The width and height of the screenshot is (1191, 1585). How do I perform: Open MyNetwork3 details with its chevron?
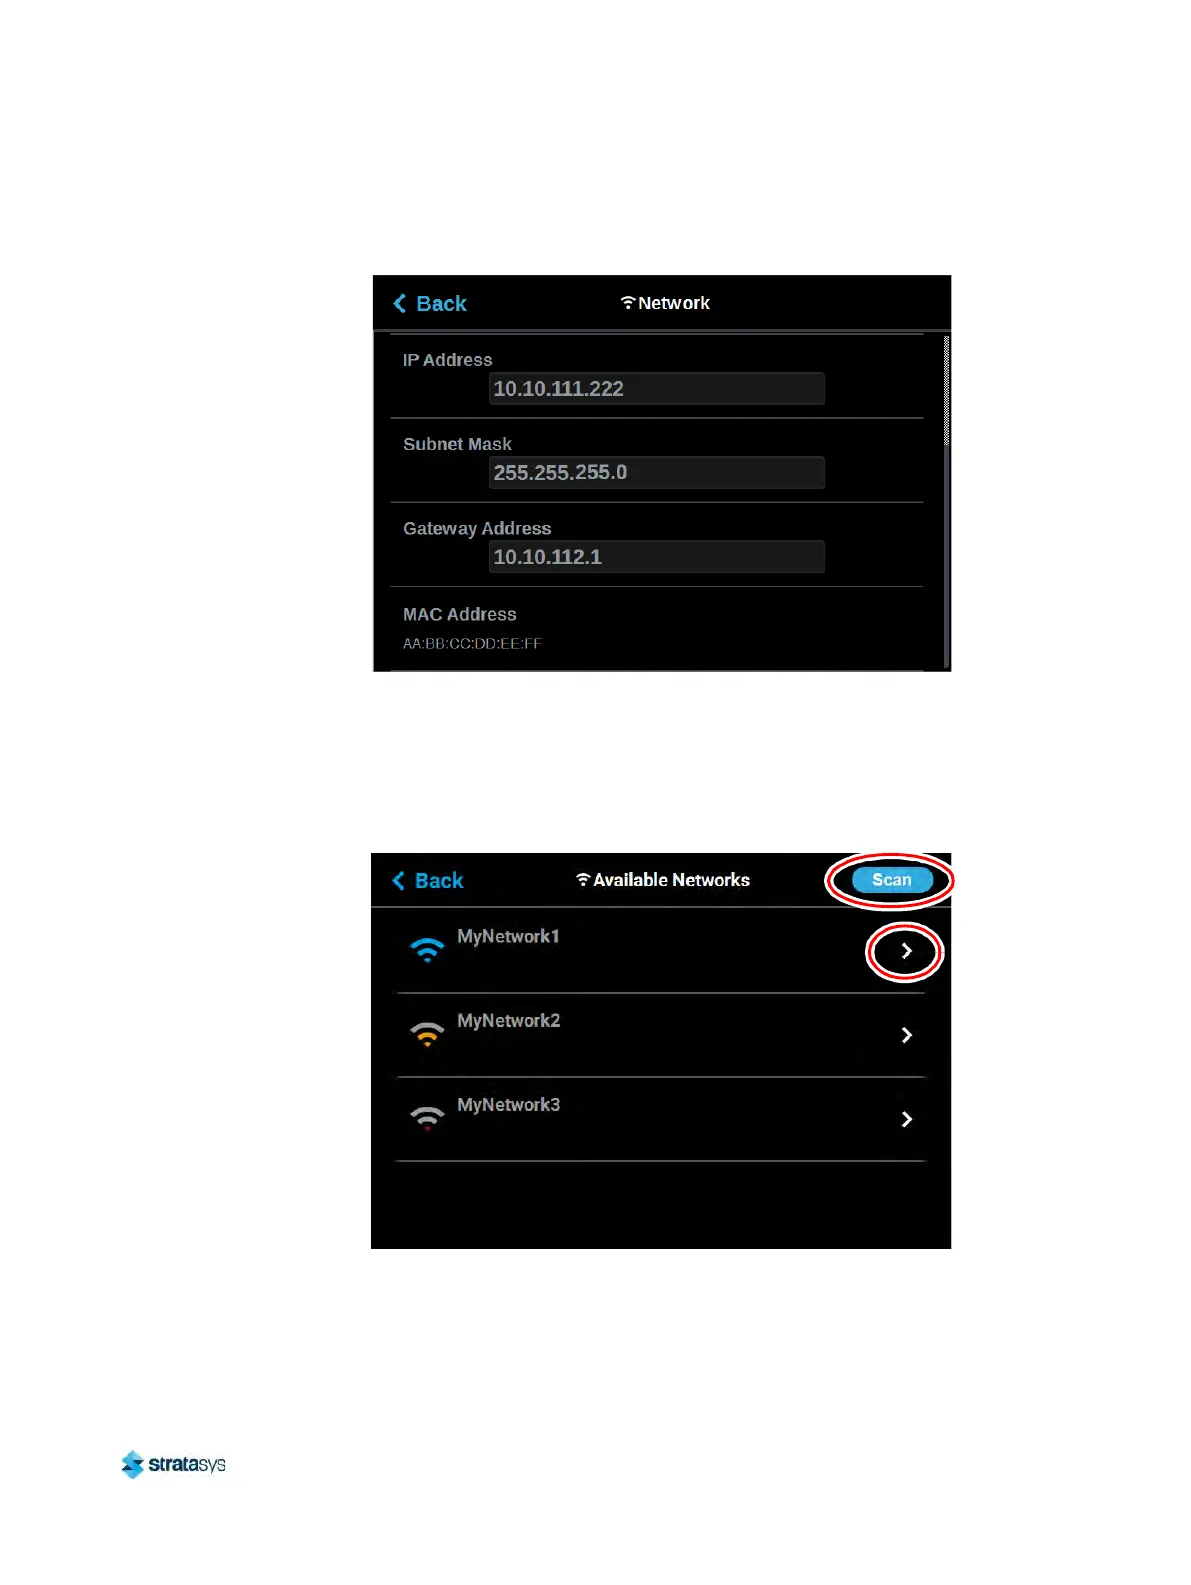(906, 1119)
